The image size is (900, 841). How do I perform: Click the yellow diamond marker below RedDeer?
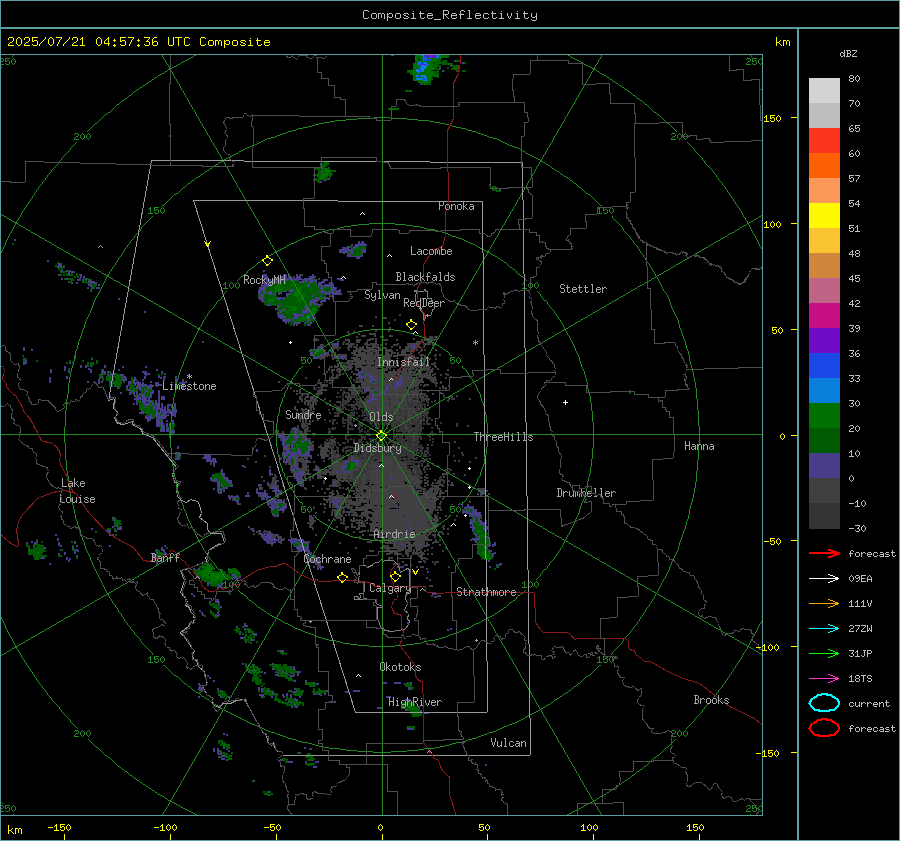[411, 325]
